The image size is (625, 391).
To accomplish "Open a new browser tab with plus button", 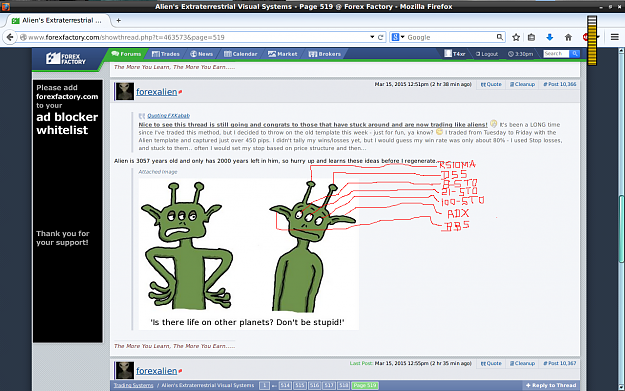I will (118, 20).
